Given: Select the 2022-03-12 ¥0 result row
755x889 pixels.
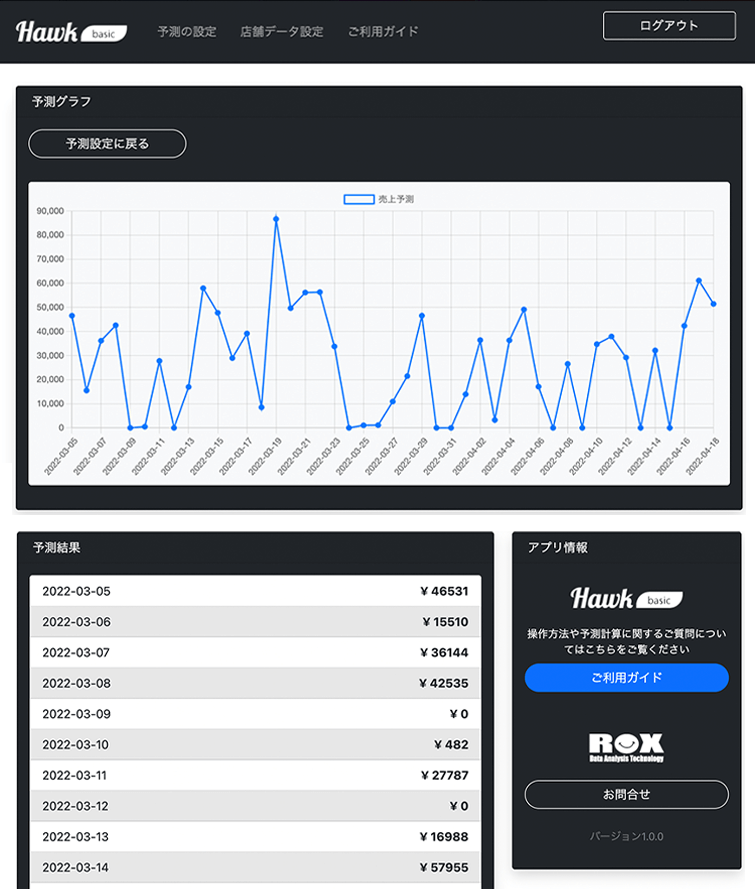Looking at the screenshot, I should pos(255,806).
